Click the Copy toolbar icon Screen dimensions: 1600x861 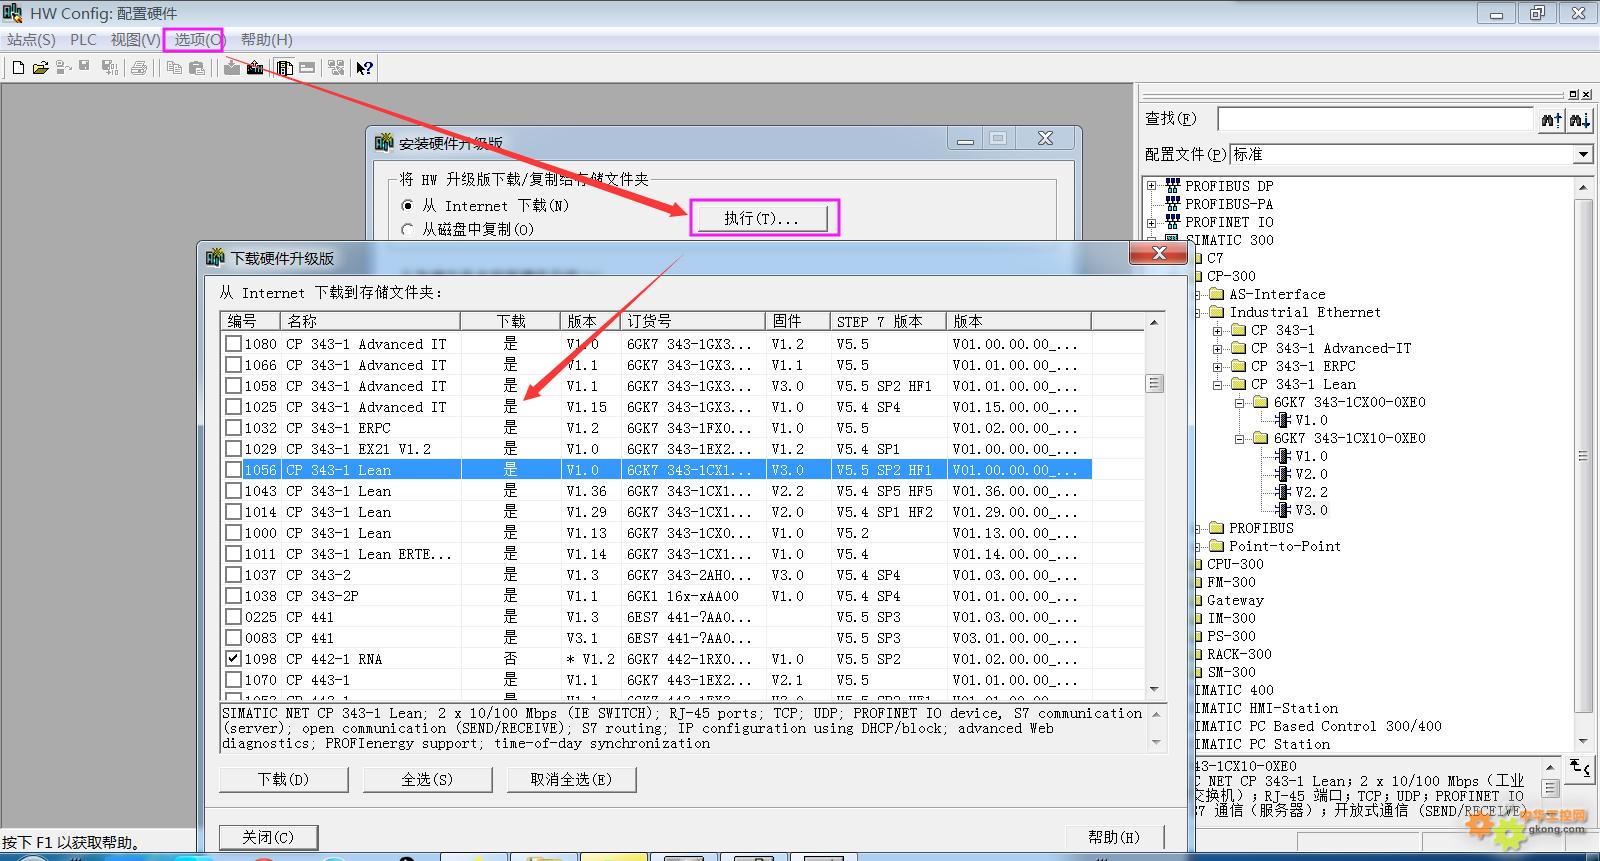pos(174,68)
